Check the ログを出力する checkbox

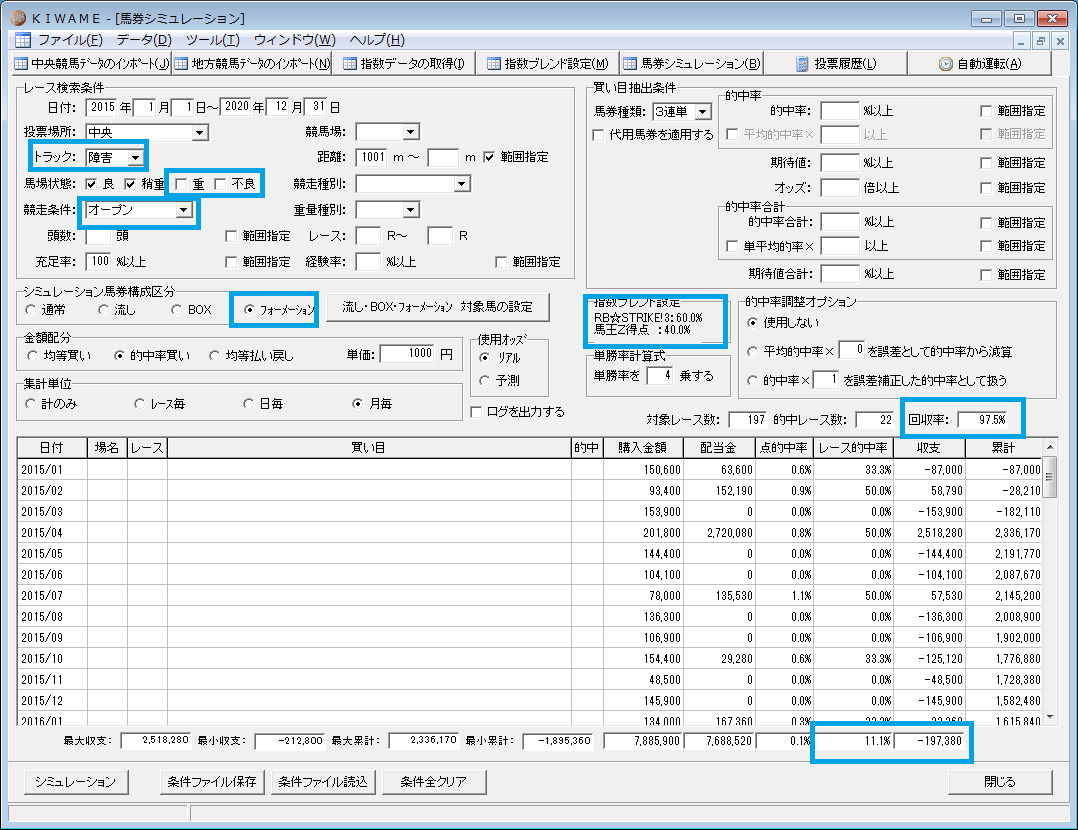tap(476, 411)
